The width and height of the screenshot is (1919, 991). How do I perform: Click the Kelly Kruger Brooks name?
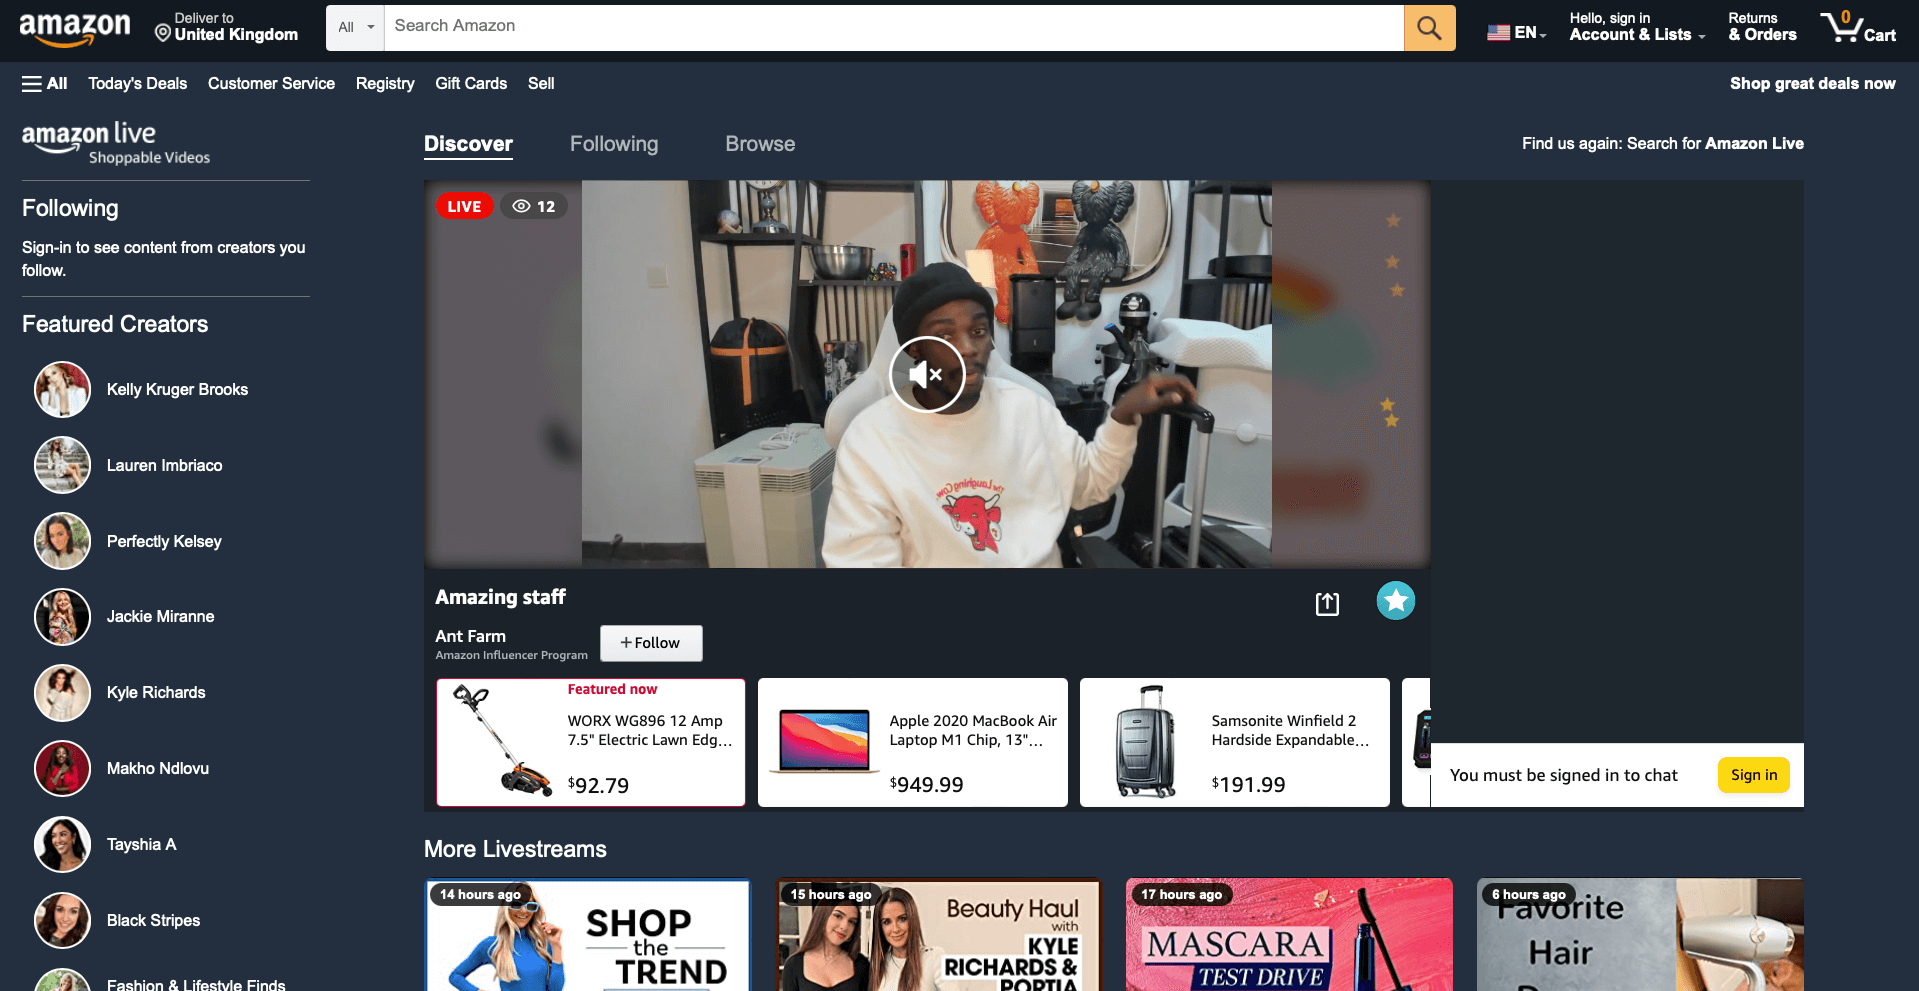pyautogui.click(x=177, y=390)
